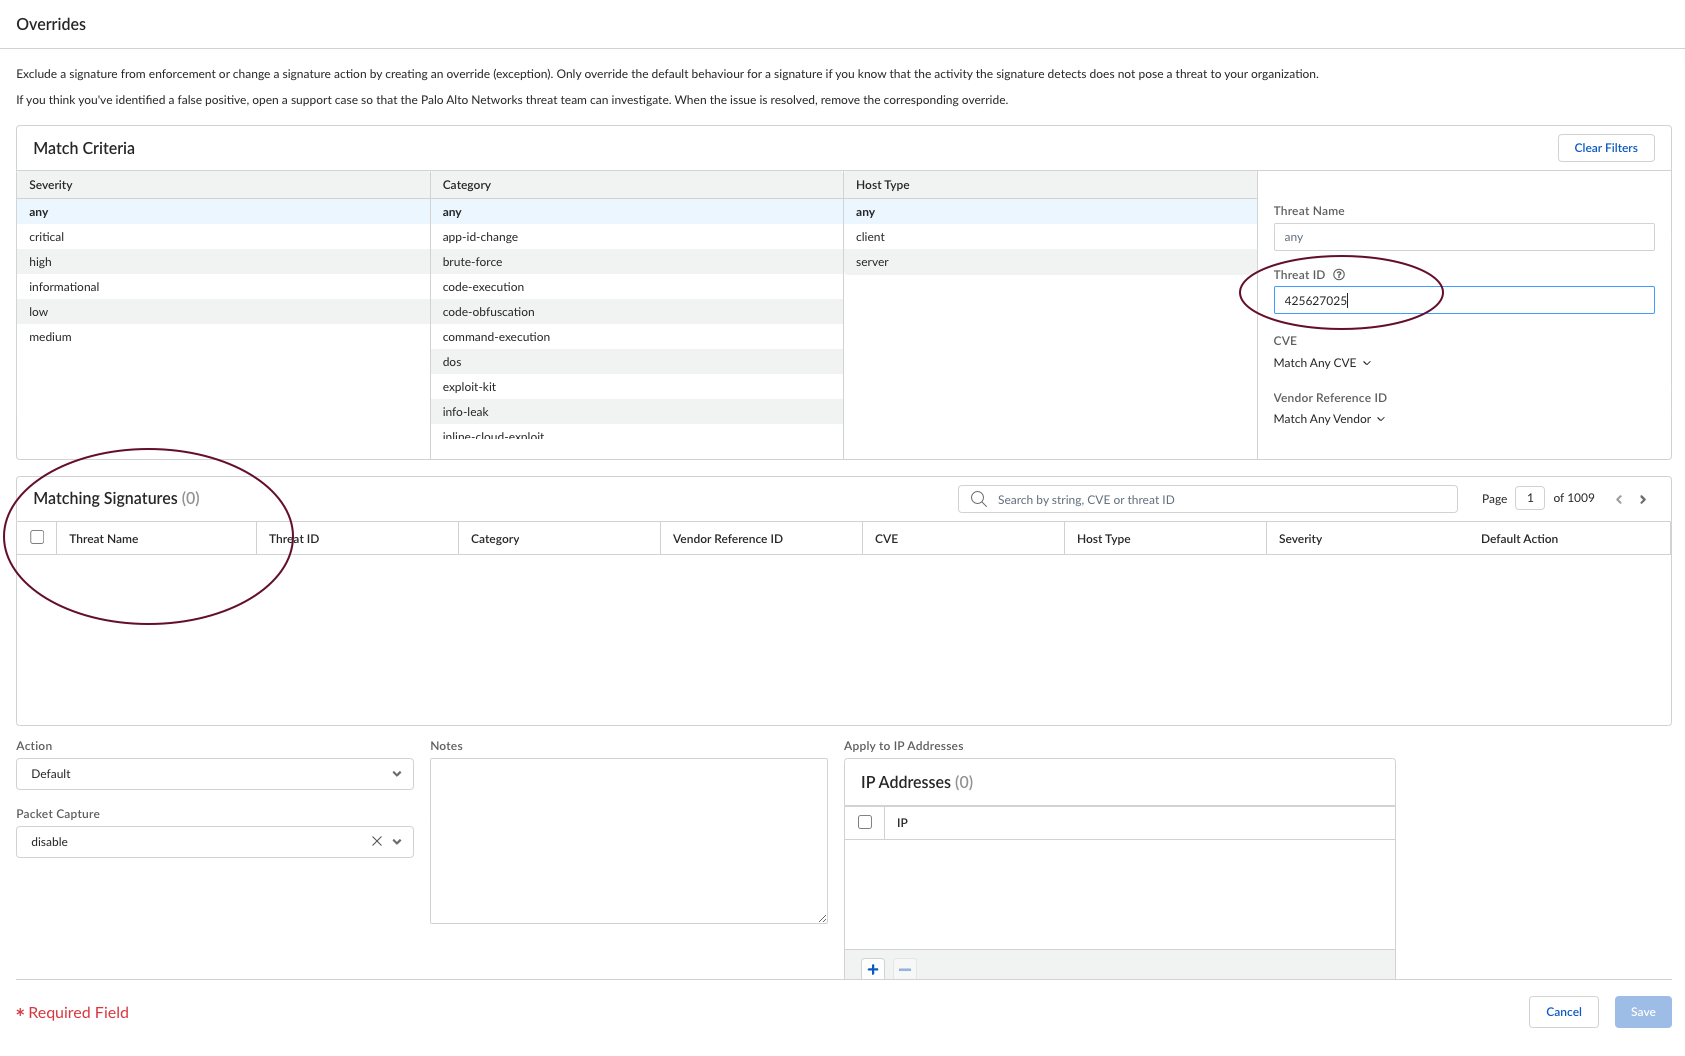Go to previous page of signatures
This screenshot has height=1056, width=1685.
[x=1619, y=499]
